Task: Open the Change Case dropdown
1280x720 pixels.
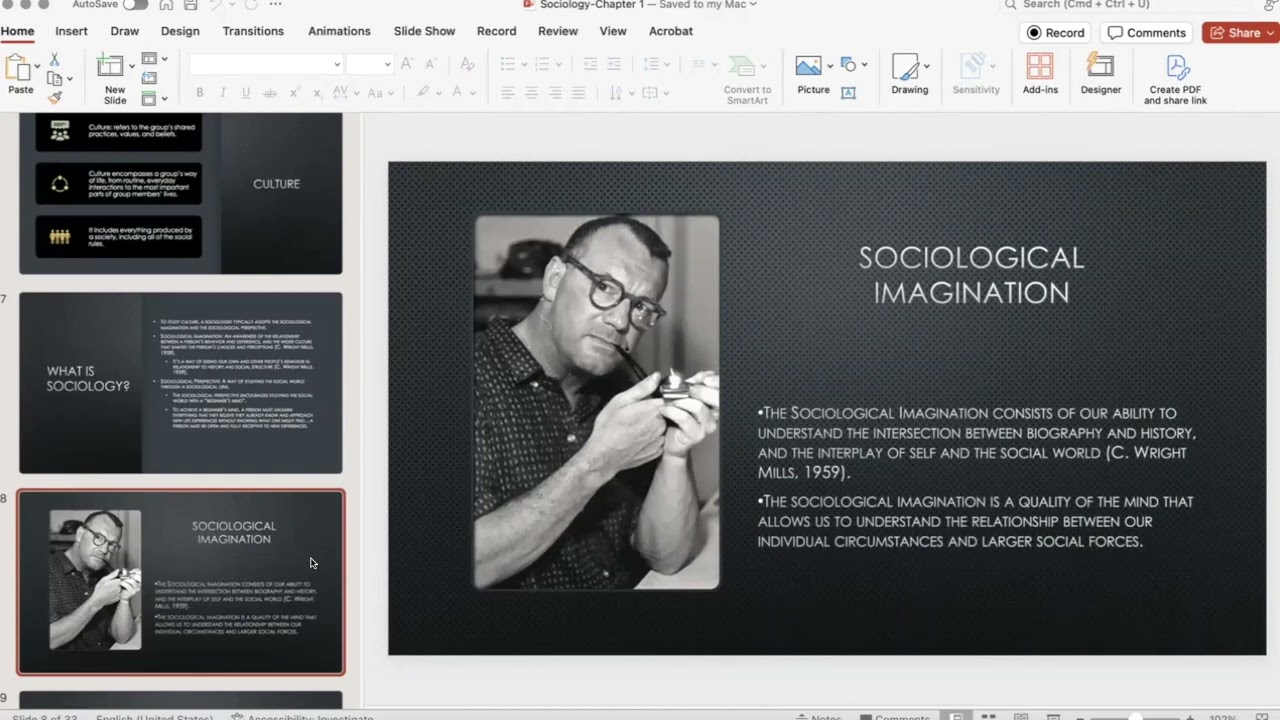Action: tap(379, 93)
